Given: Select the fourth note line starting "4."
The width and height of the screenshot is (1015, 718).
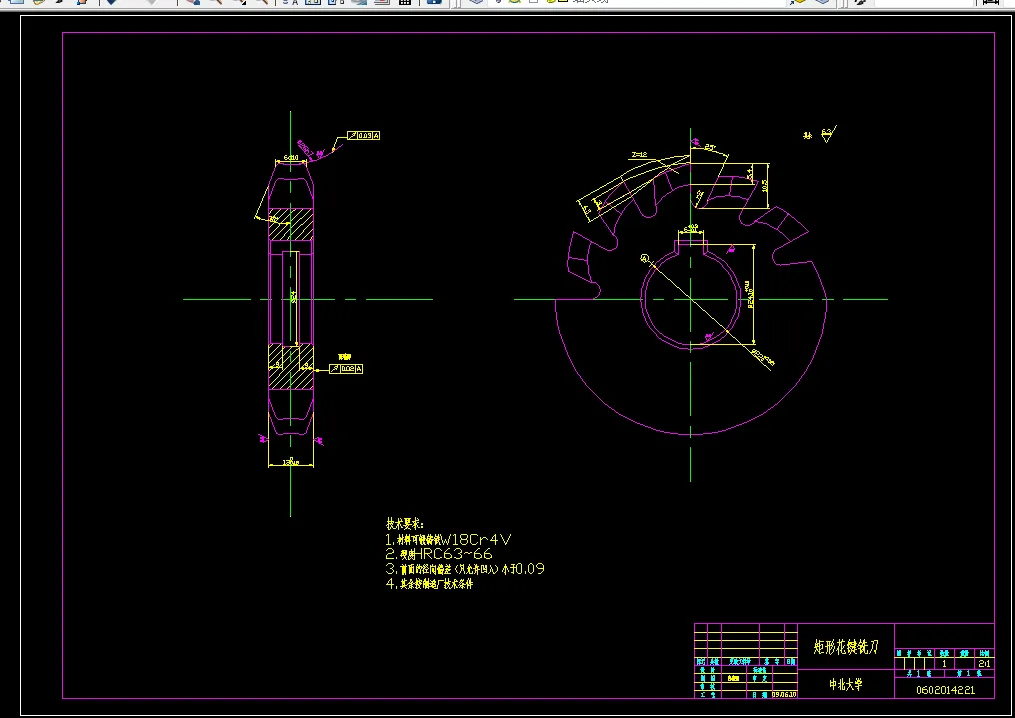Looking at the screenshot, I should tap(429, 584).
